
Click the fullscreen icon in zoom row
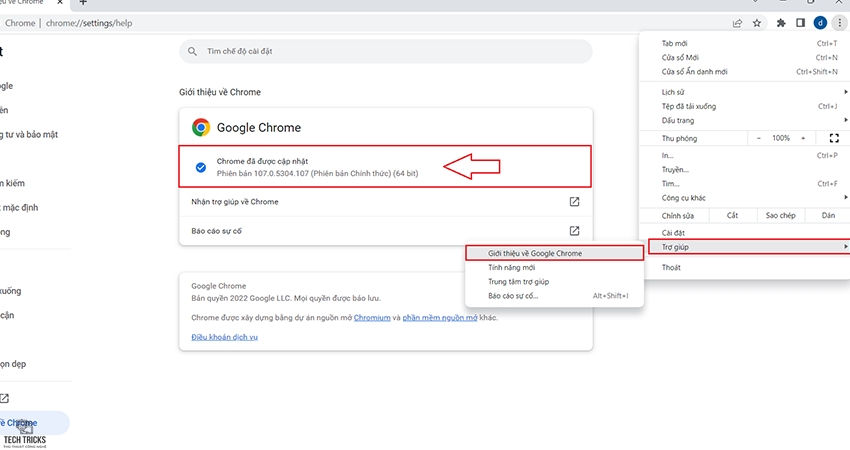pyautogui.click(x=834, y=138)
